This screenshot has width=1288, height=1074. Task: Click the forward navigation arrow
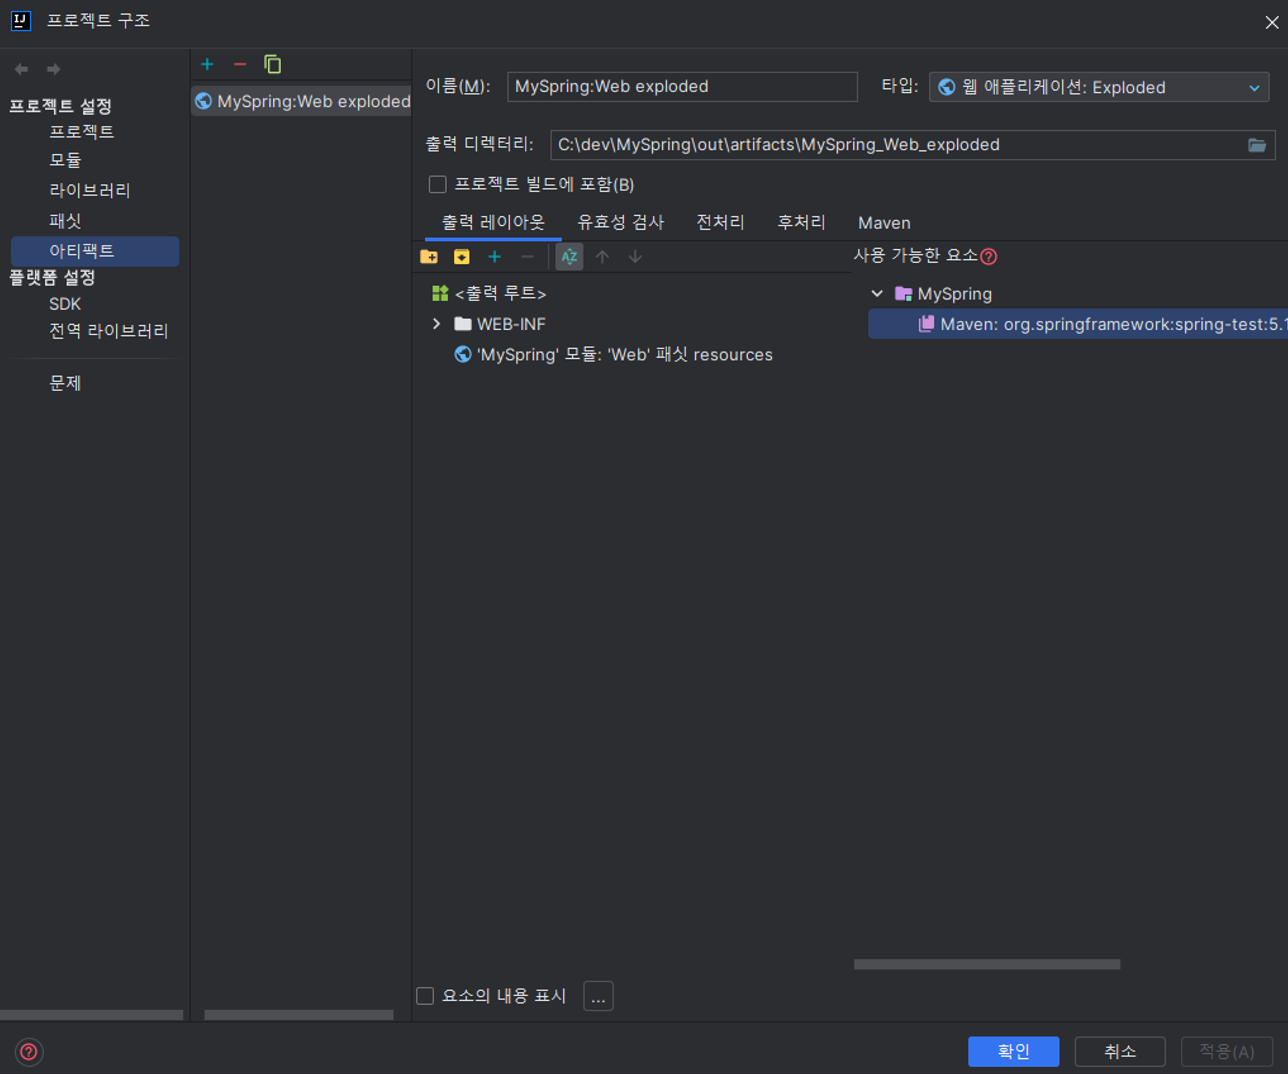(54, 69)
